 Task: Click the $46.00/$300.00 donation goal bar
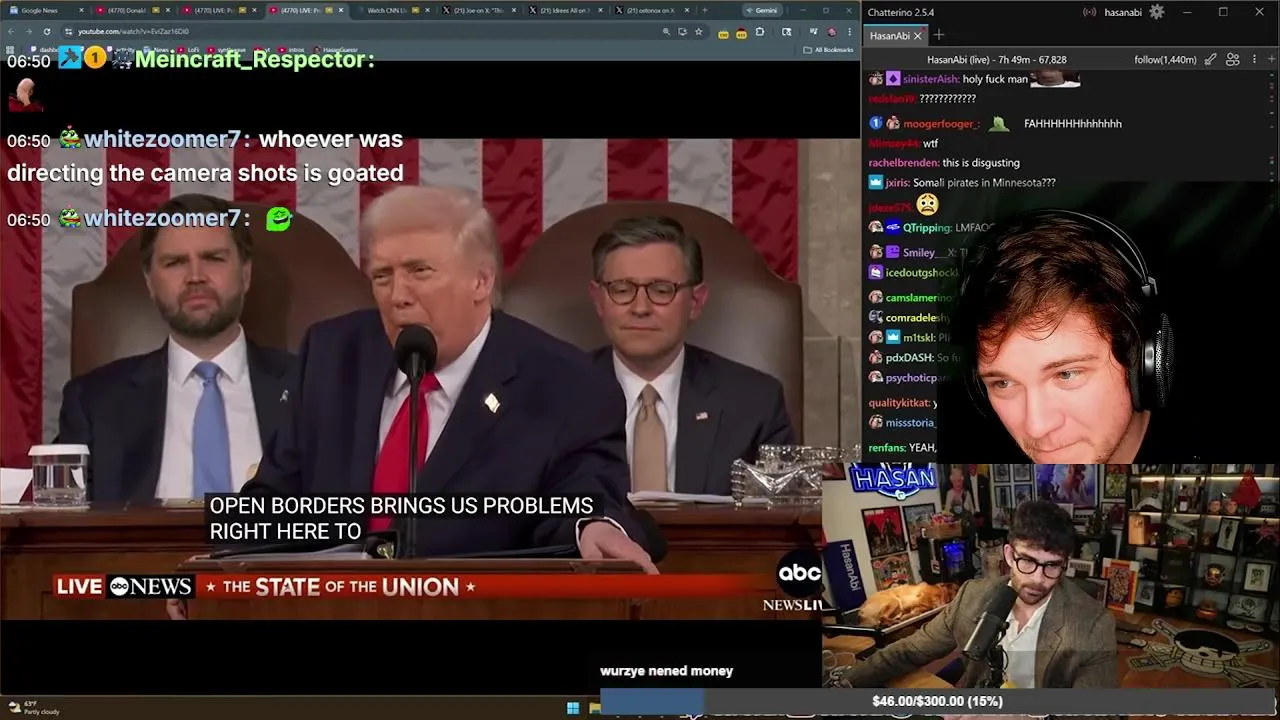pyautogui.click(x=937, y=701)
